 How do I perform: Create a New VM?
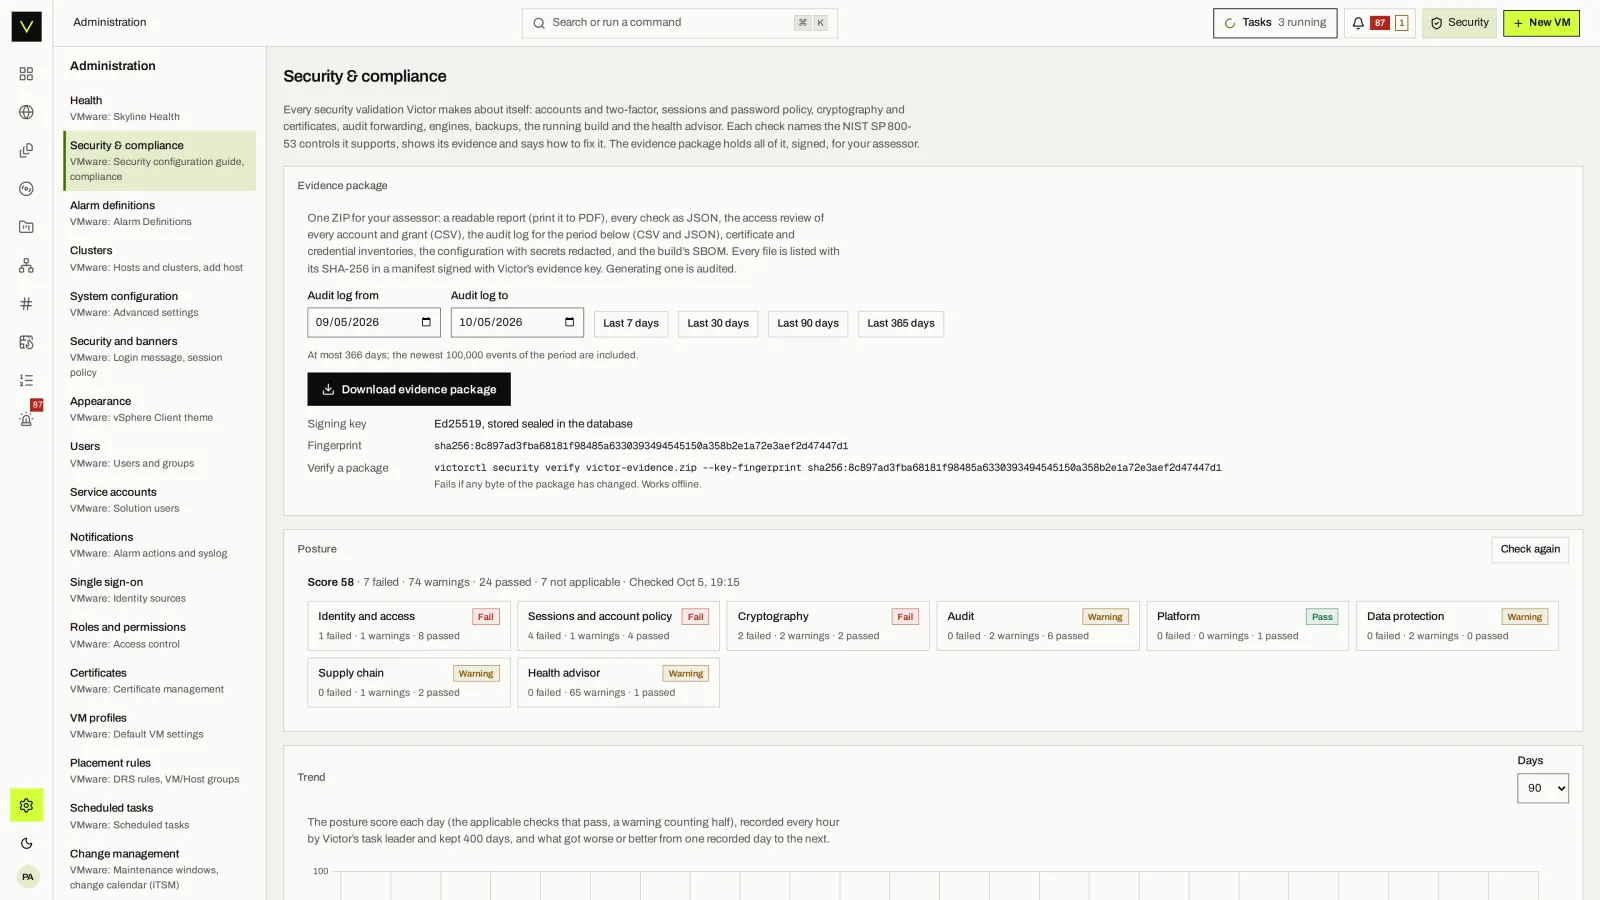(x=1541, y=23)
